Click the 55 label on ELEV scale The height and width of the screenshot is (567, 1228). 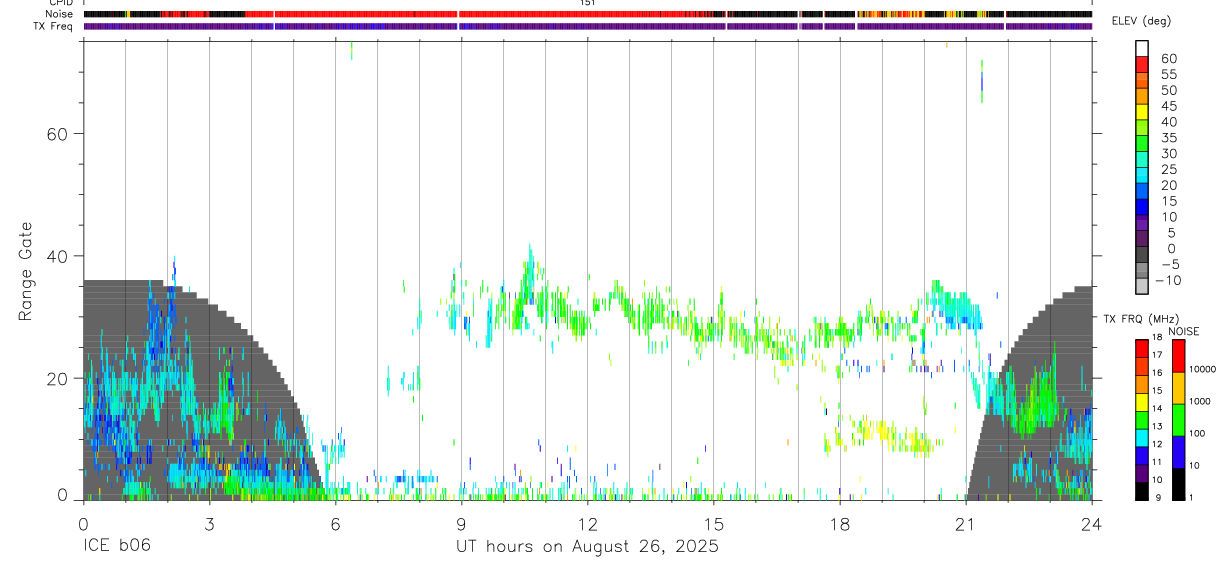(x=1168, y=75)
